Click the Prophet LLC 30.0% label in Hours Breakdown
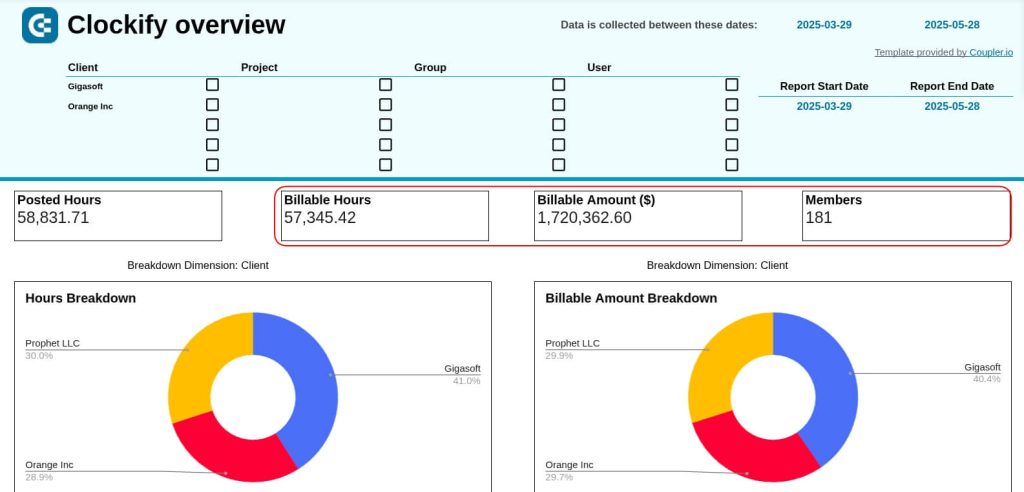This screenshot has height=492, width=1024. 52,350
